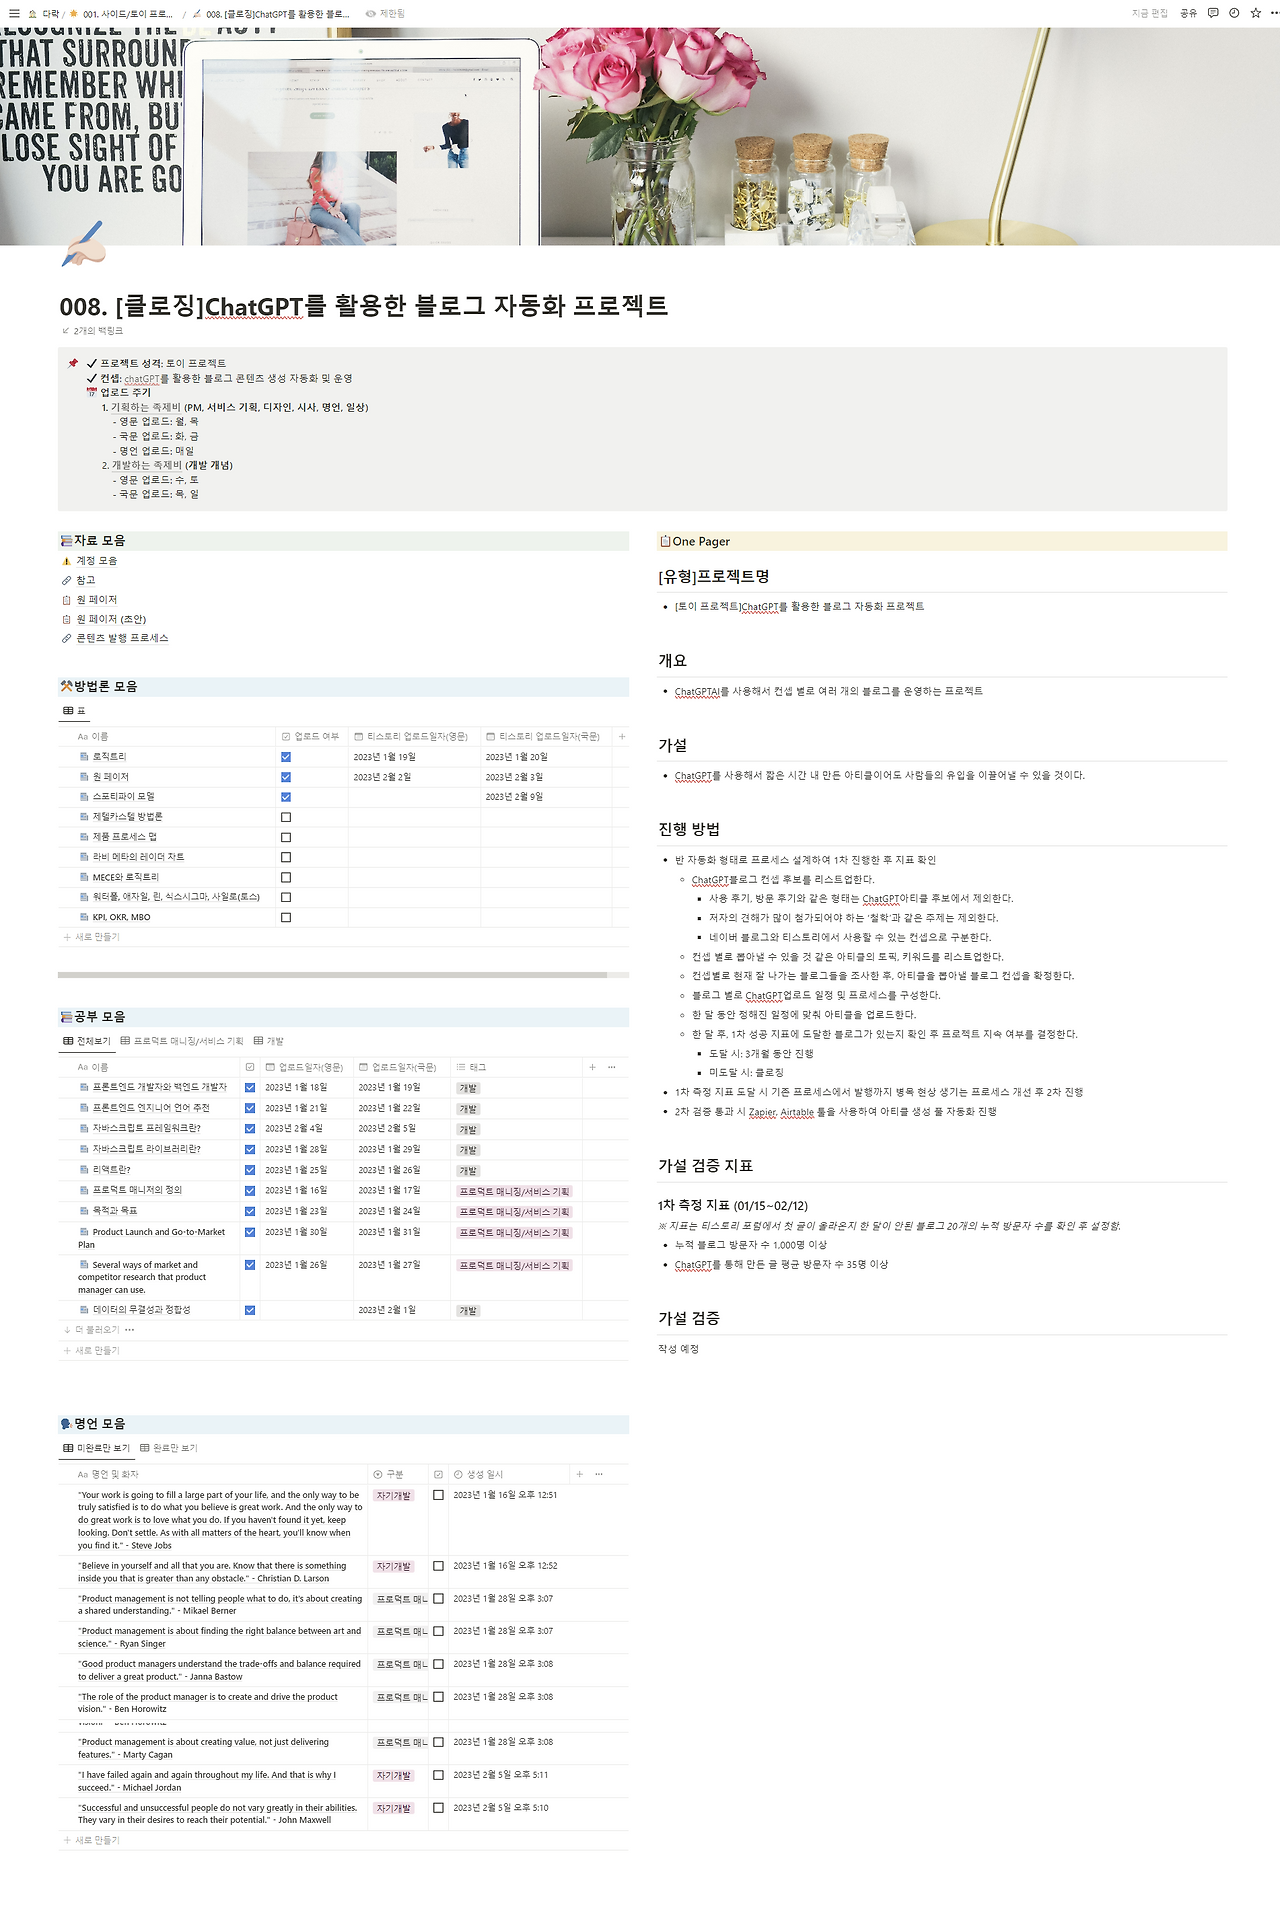Open the sidebar hamburger menu

(14, 14)
